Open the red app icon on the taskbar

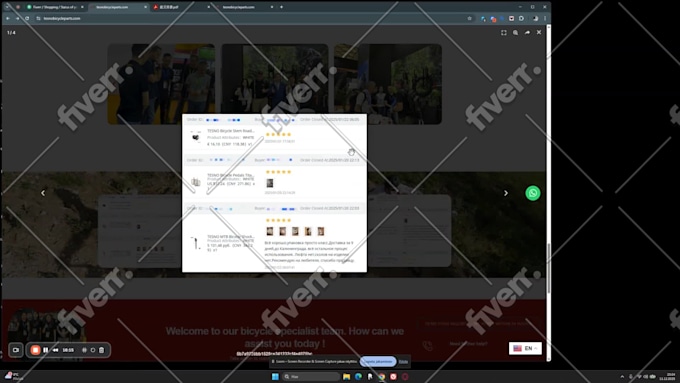(x=393, y=376)
